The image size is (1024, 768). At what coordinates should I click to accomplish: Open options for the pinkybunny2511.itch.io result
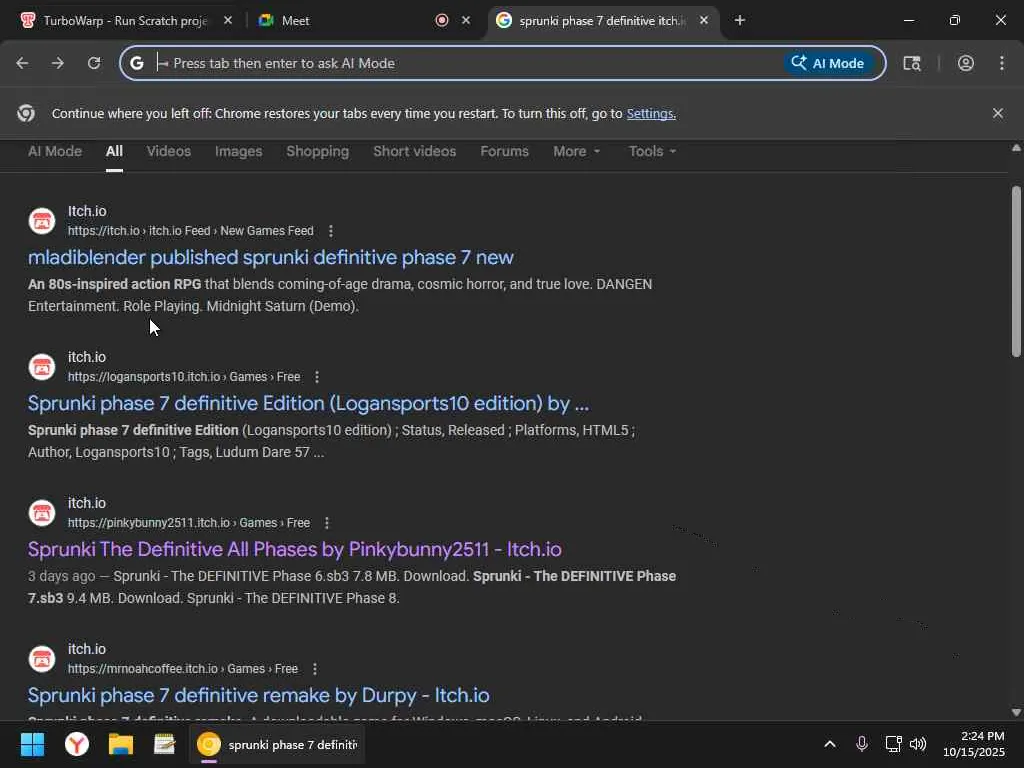(x=327, y=523)
